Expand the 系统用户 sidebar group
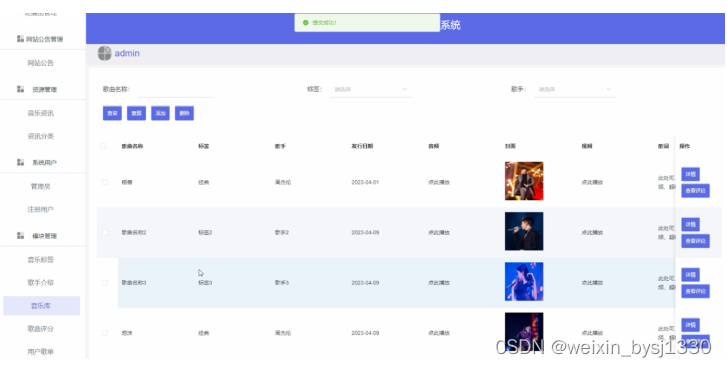The width and height of the screenshot is (727, 367). (x=43, y=162)
